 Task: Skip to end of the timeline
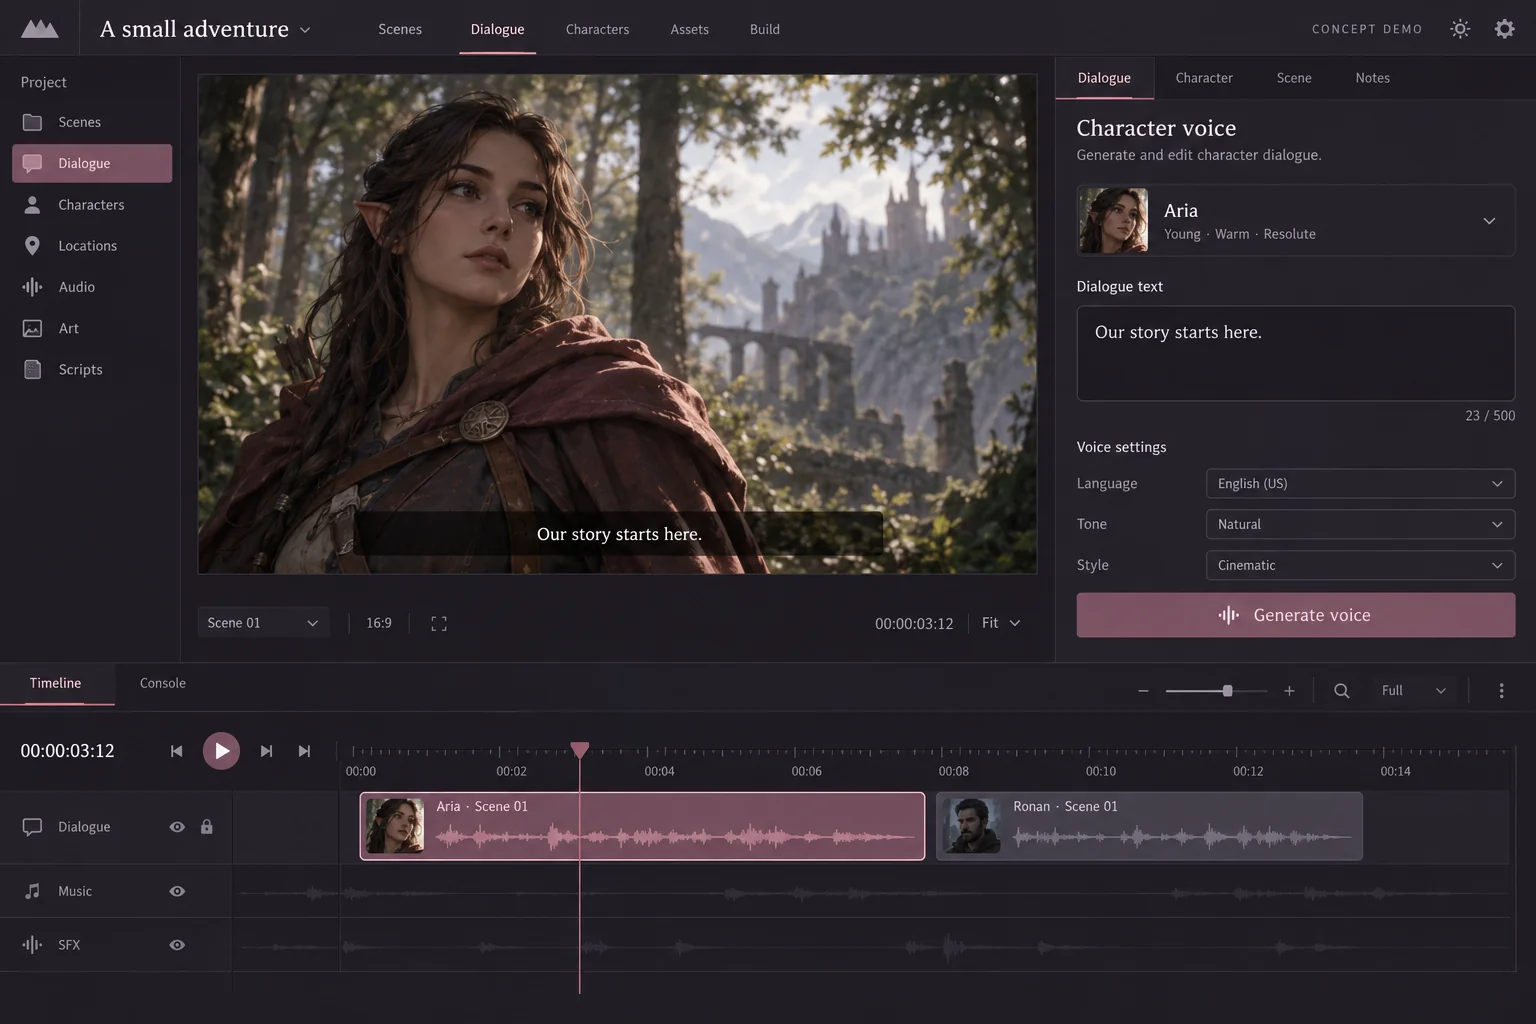click(x=304, y=751)
